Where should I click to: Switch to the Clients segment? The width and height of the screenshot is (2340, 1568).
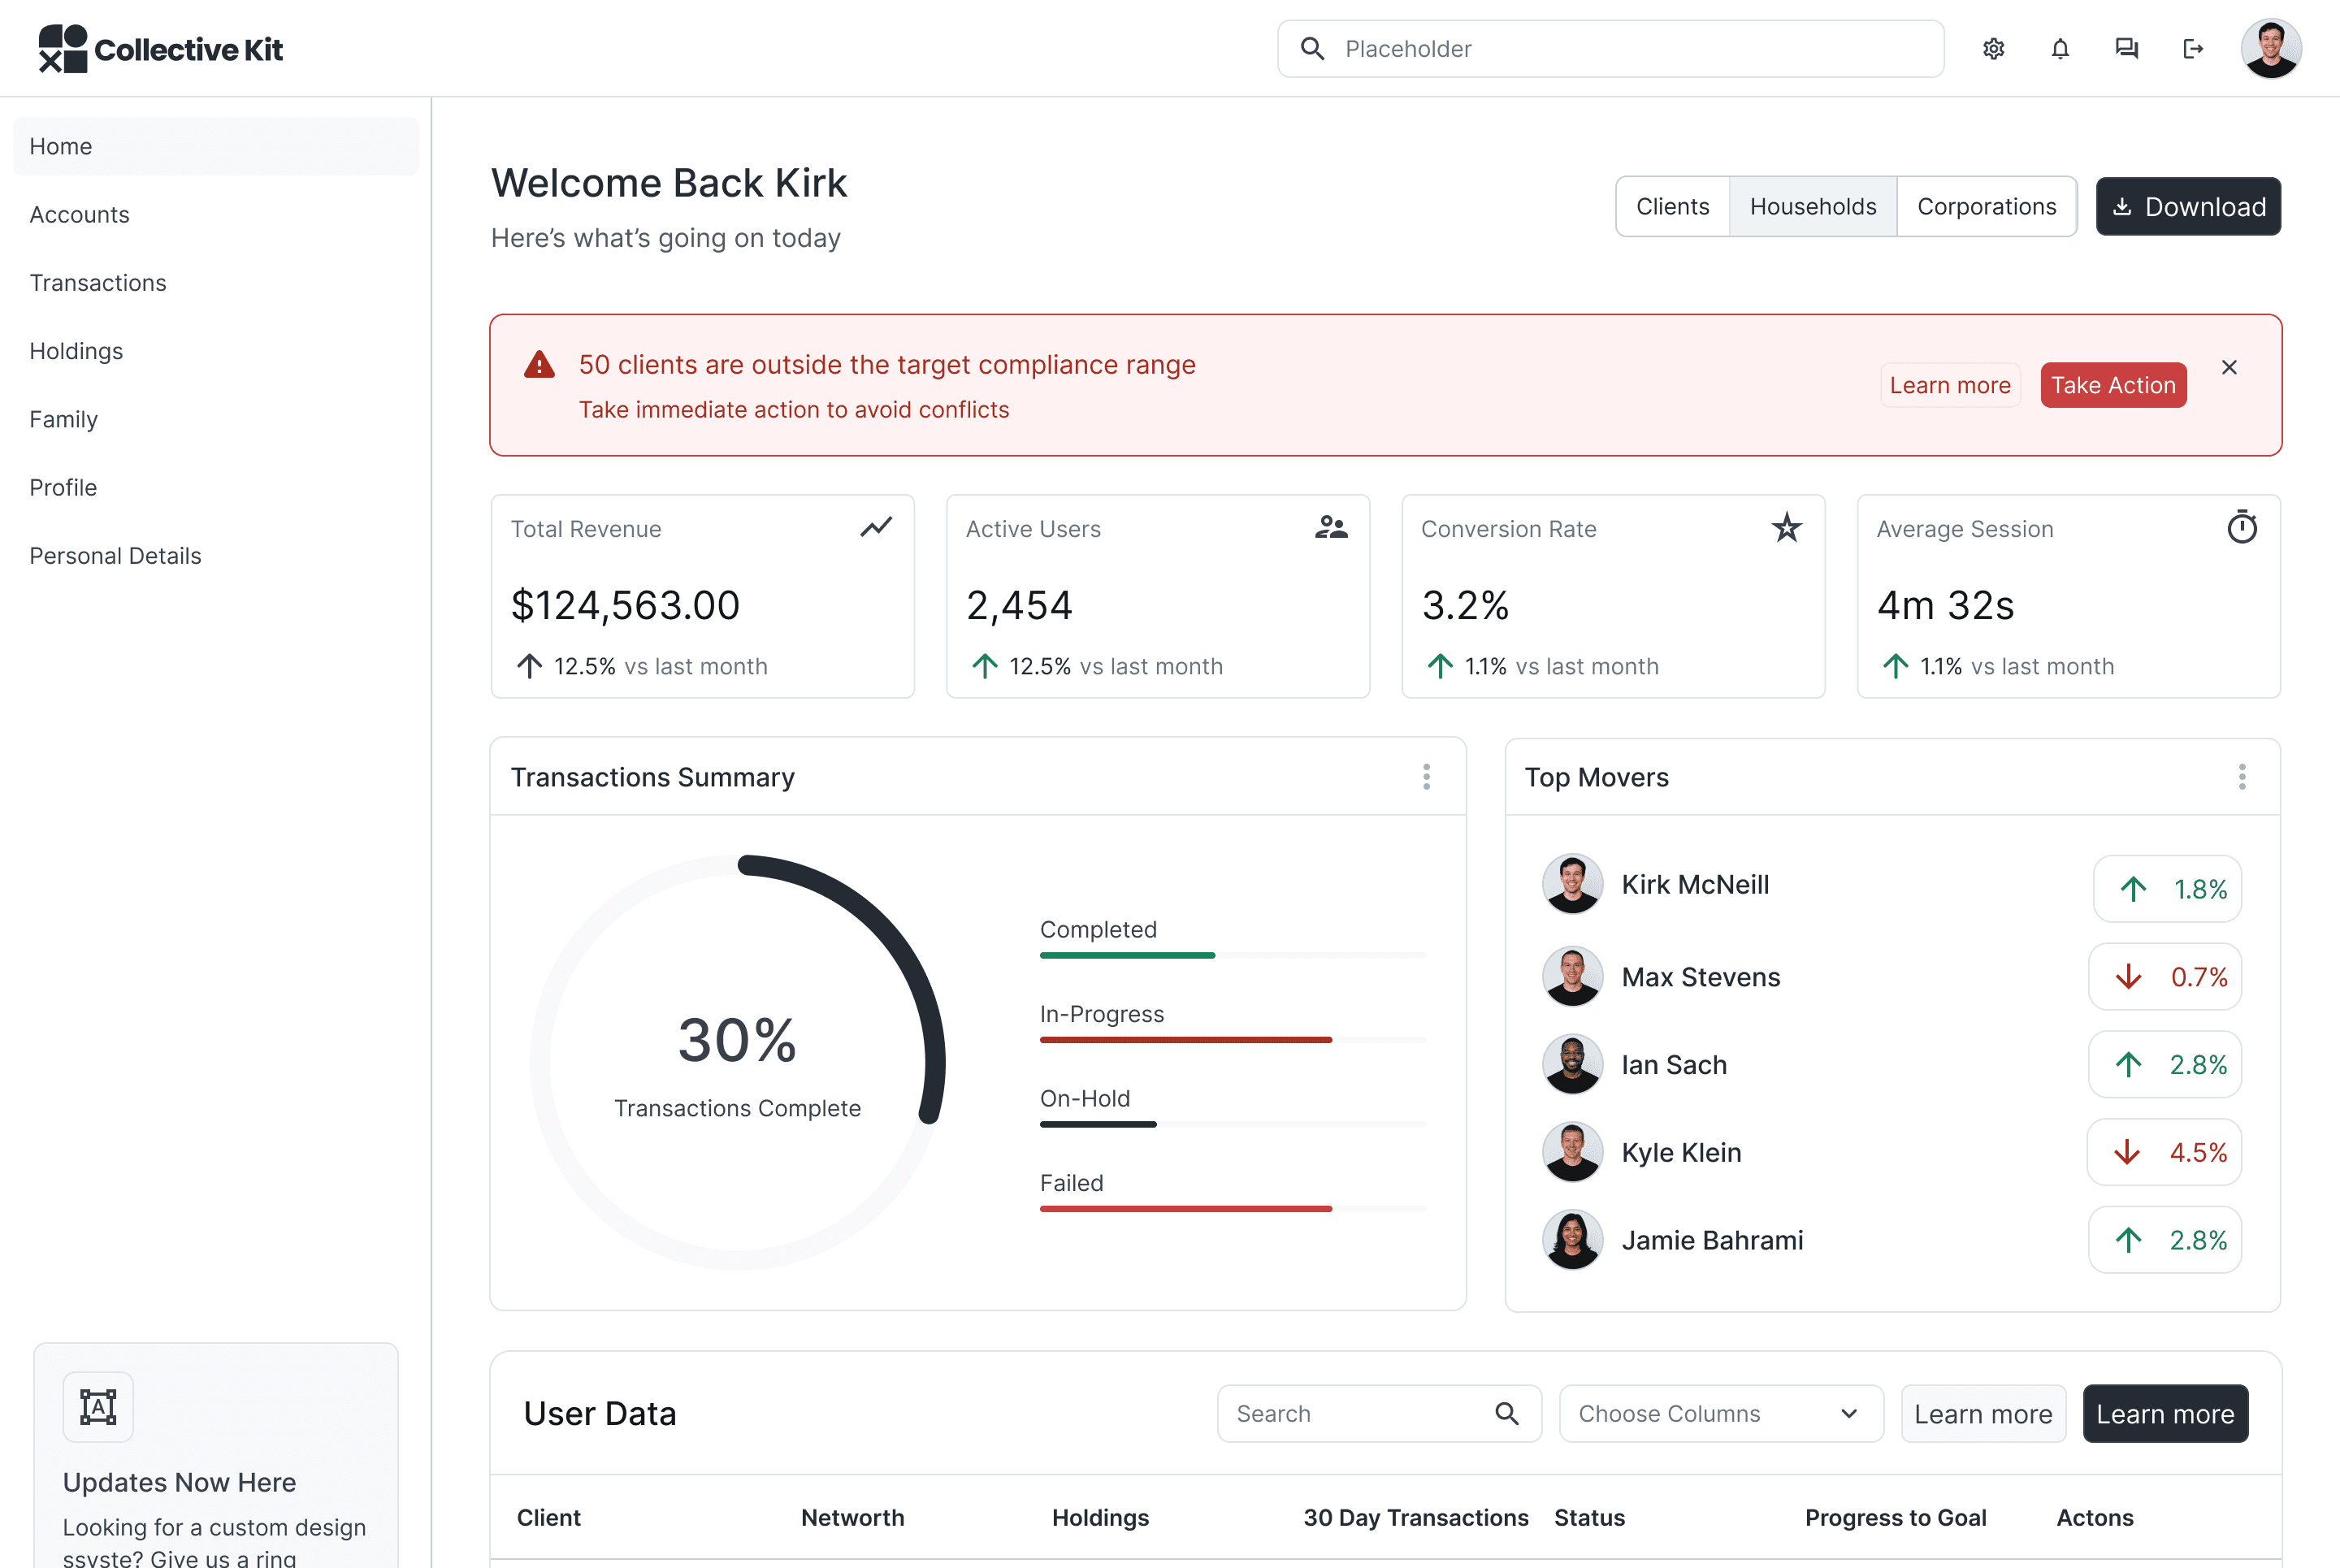point(1672,207)
